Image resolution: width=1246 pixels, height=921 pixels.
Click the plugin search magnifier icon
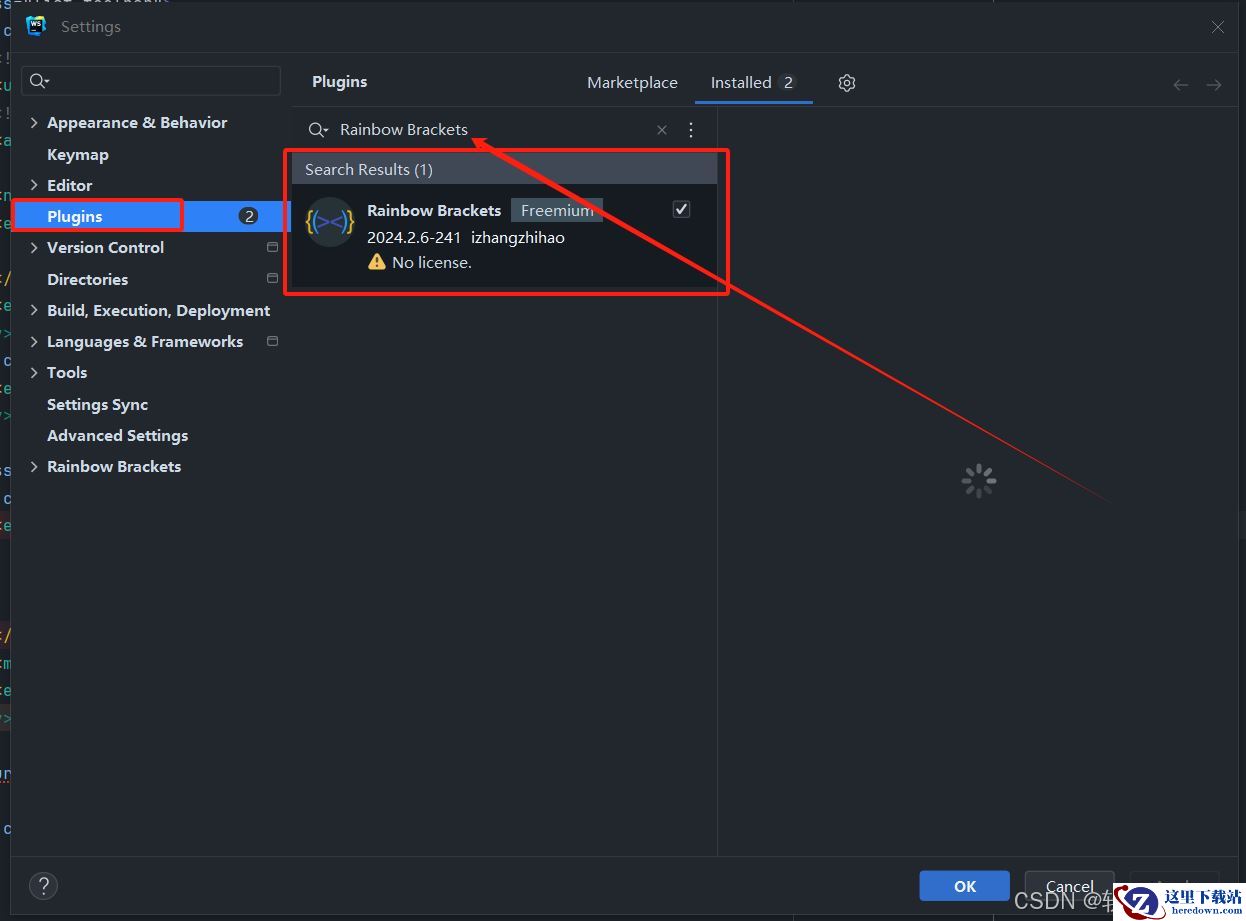click(x=318, y=130)
